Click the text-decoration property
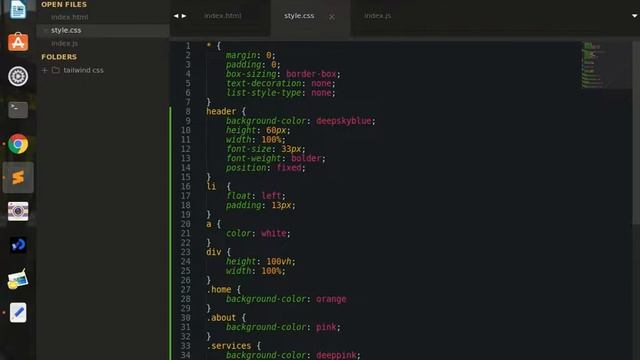640x360 pixels. coord(264,83)
